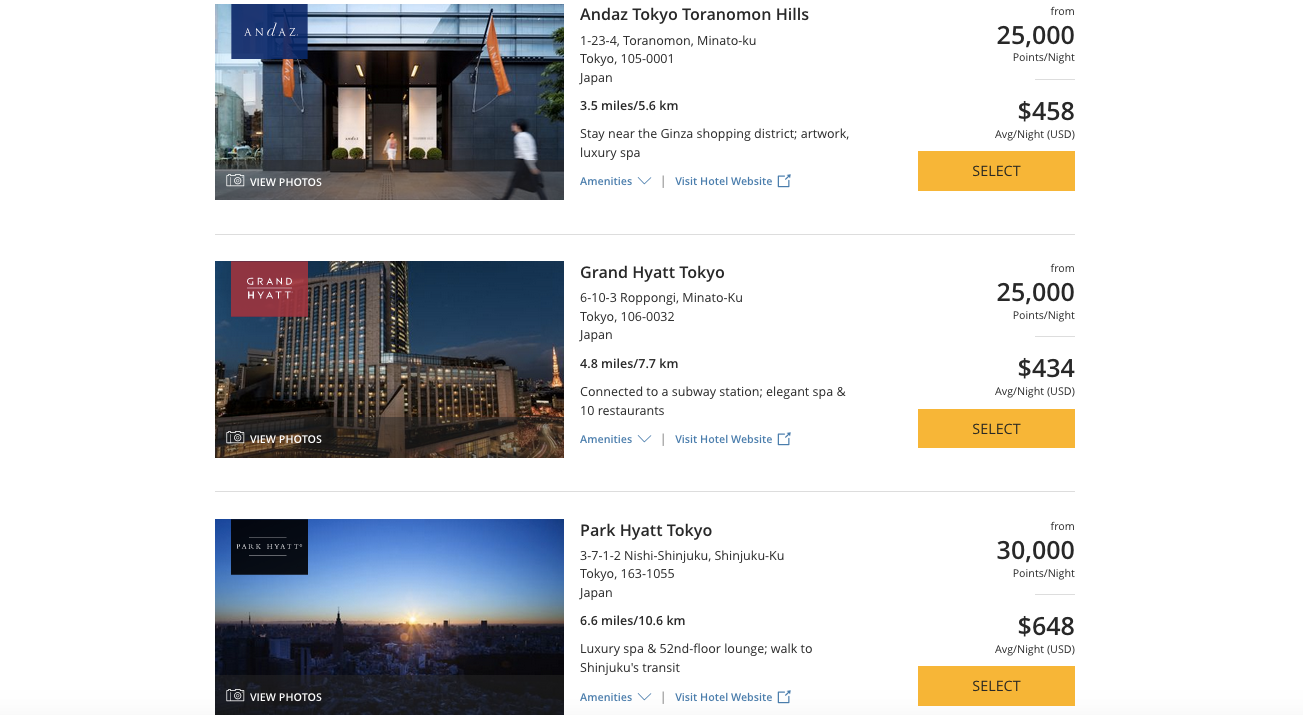This screenshot has height=715, width=1303.
Task: Click camera icon on Grand Hyatt photo
Action: point(235,438)
